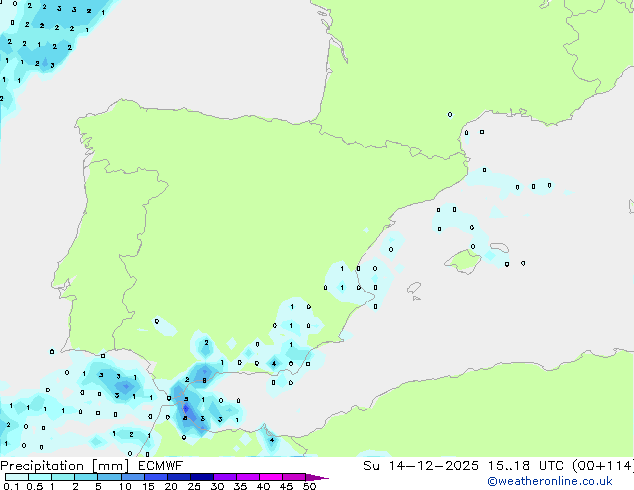
Task: Click the (00+114) forecast run label
Action: tap(603, 466)
